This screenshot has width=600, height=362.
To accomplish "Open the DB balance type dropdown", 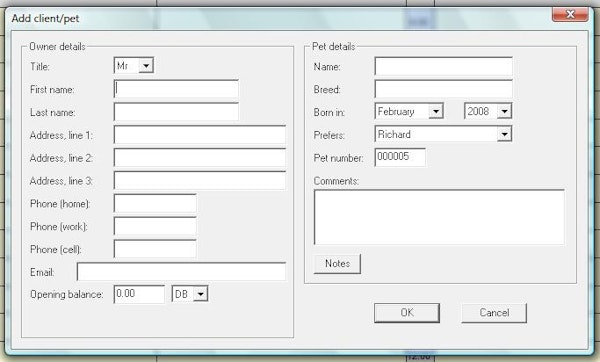I will coord(190,294).
